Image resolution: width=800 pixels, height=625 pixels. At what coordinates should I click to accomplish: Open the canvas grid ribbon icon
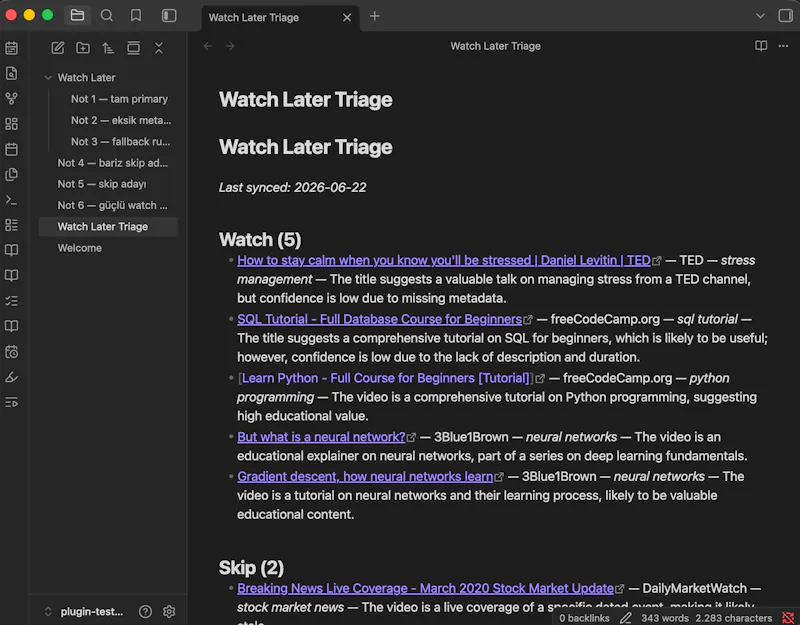click(11, 124)
